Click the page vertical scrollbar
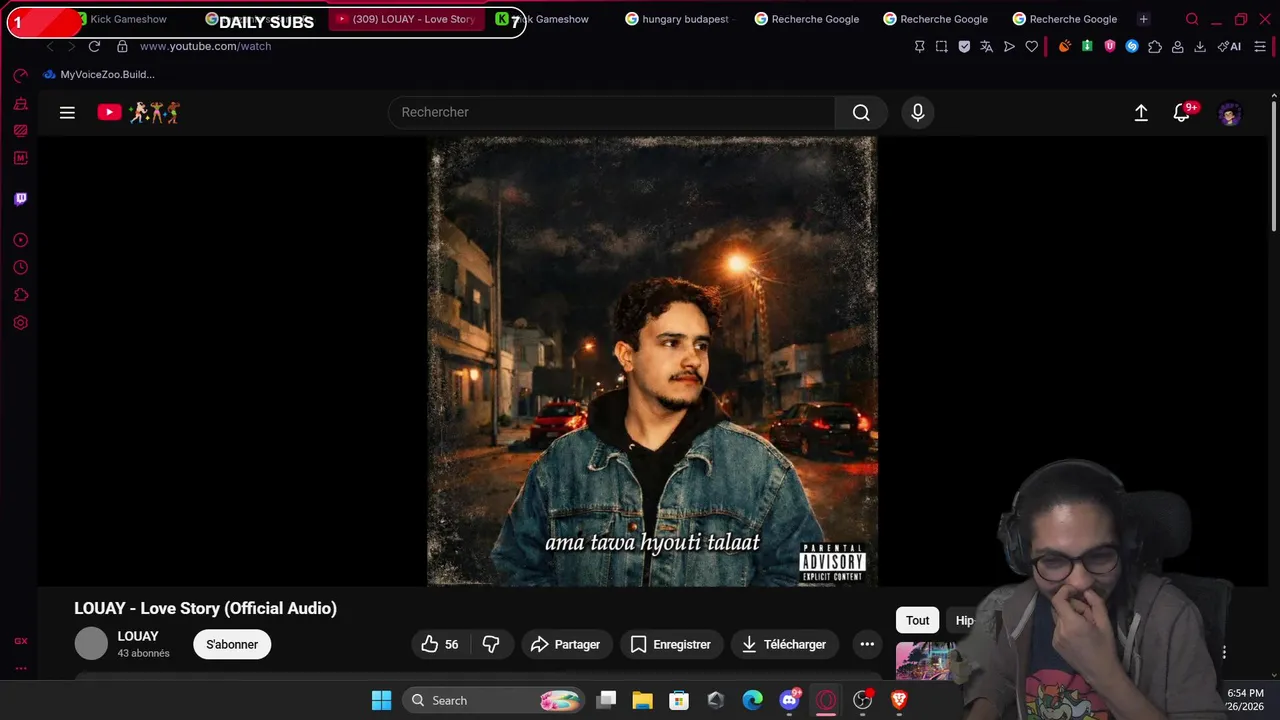Image resolution: width=1280 pixels, height=720 pixels. pyautogui.click(x=1273, y=165)
